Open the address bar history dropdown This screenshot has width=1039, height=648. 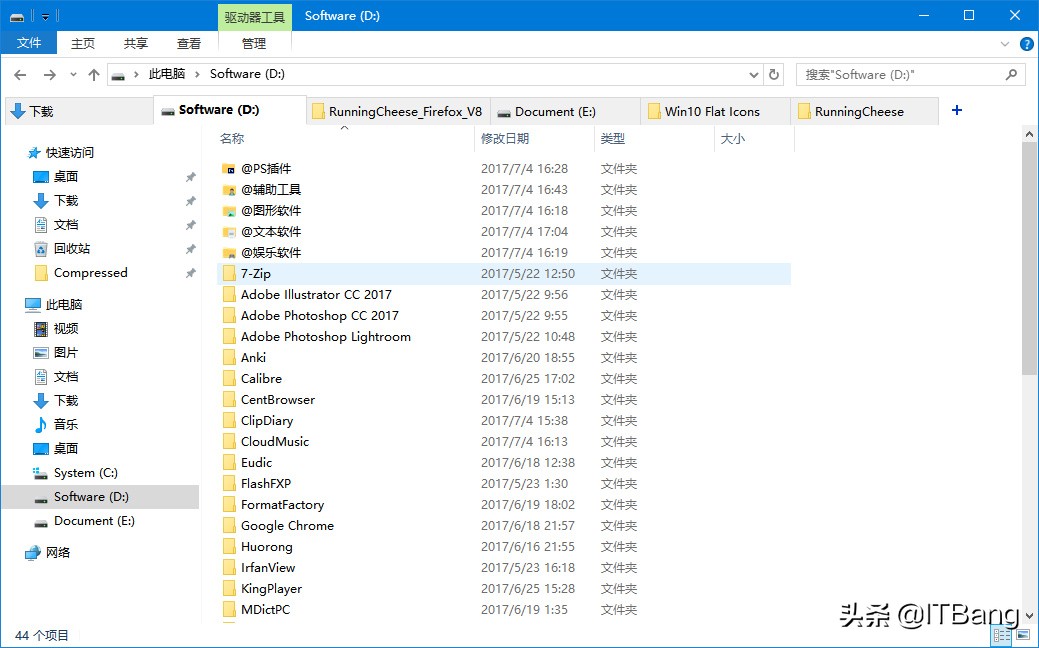[754, 73]
